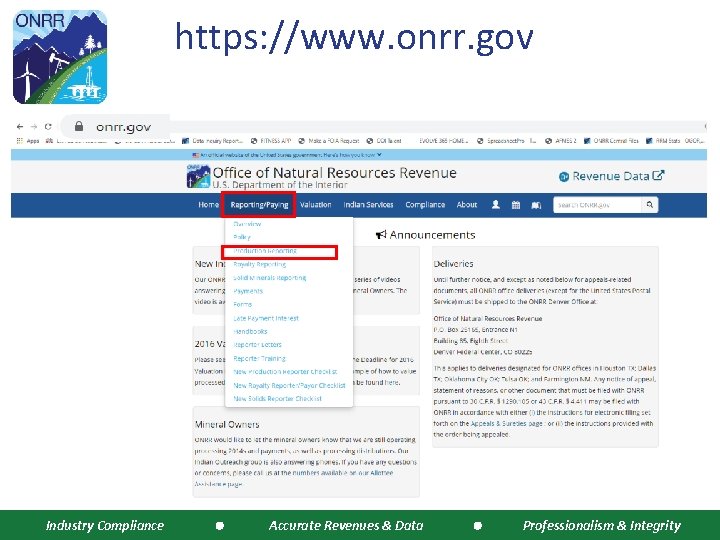The width and height of the screenshot is (720, 540).
Task: Click the open book icon in navbar
Action: click(536, 205)
